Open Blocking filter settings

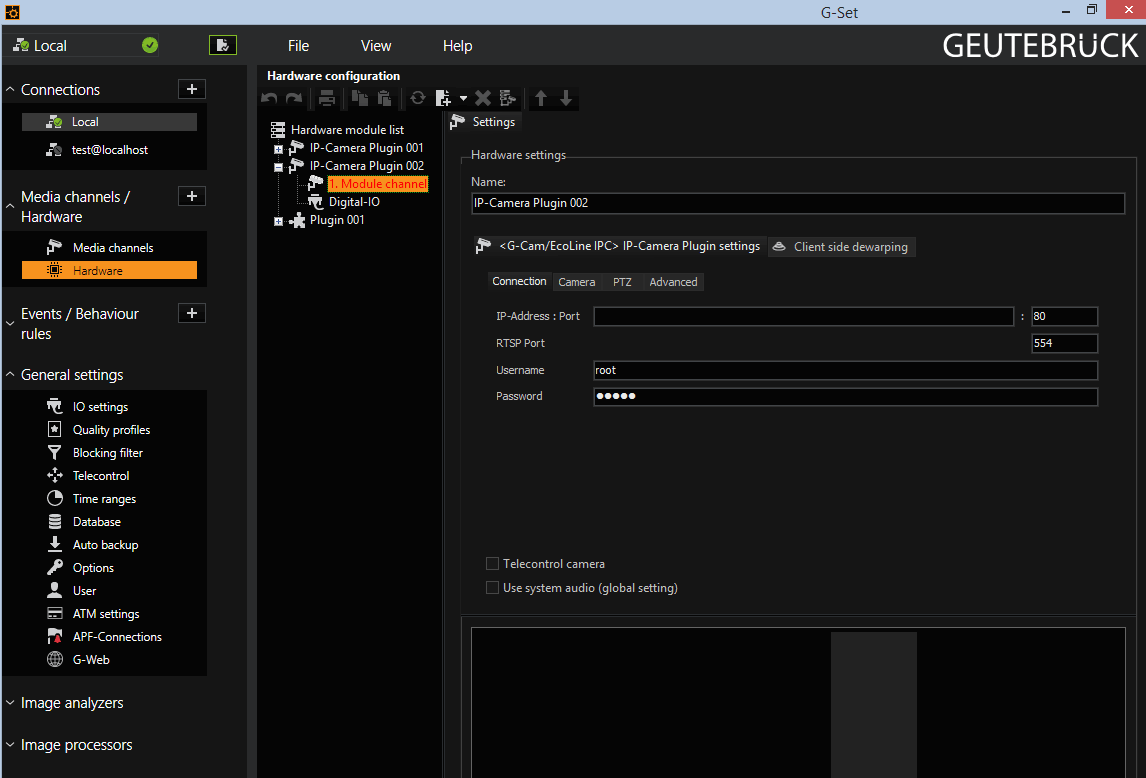point(107,453)
